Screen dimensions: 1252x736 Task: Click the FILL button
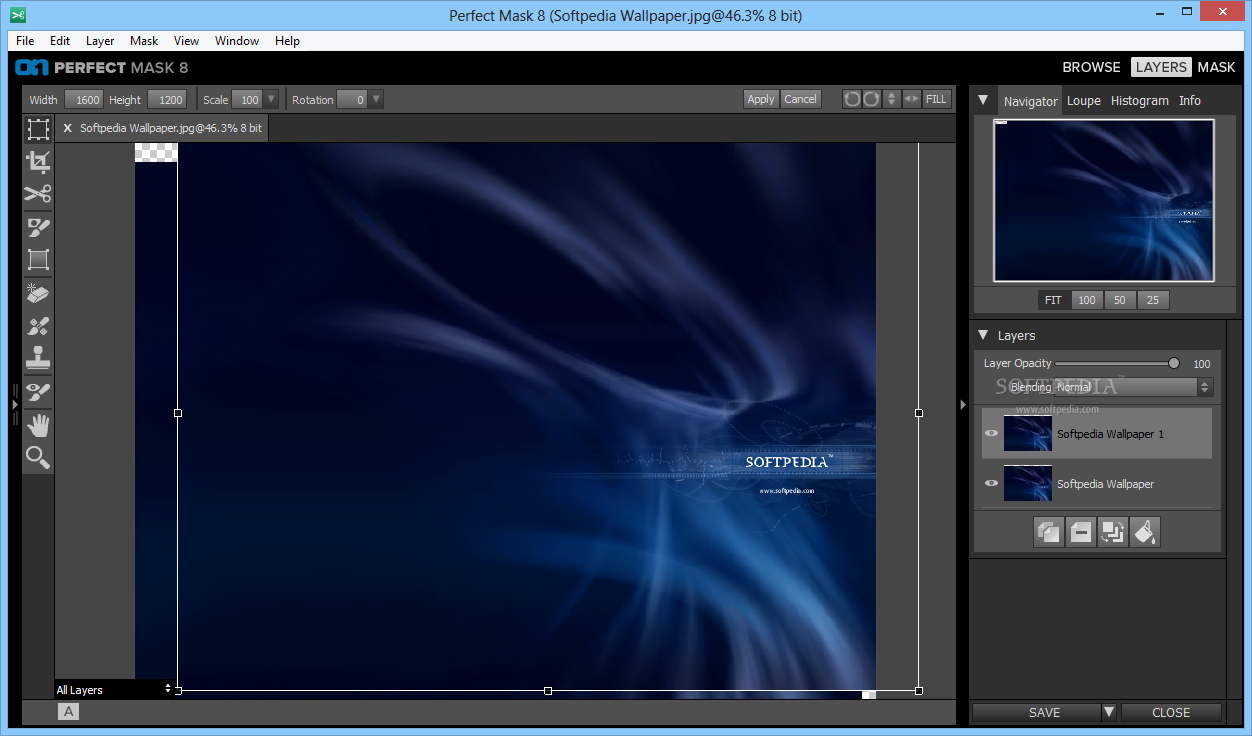[936, 99]
